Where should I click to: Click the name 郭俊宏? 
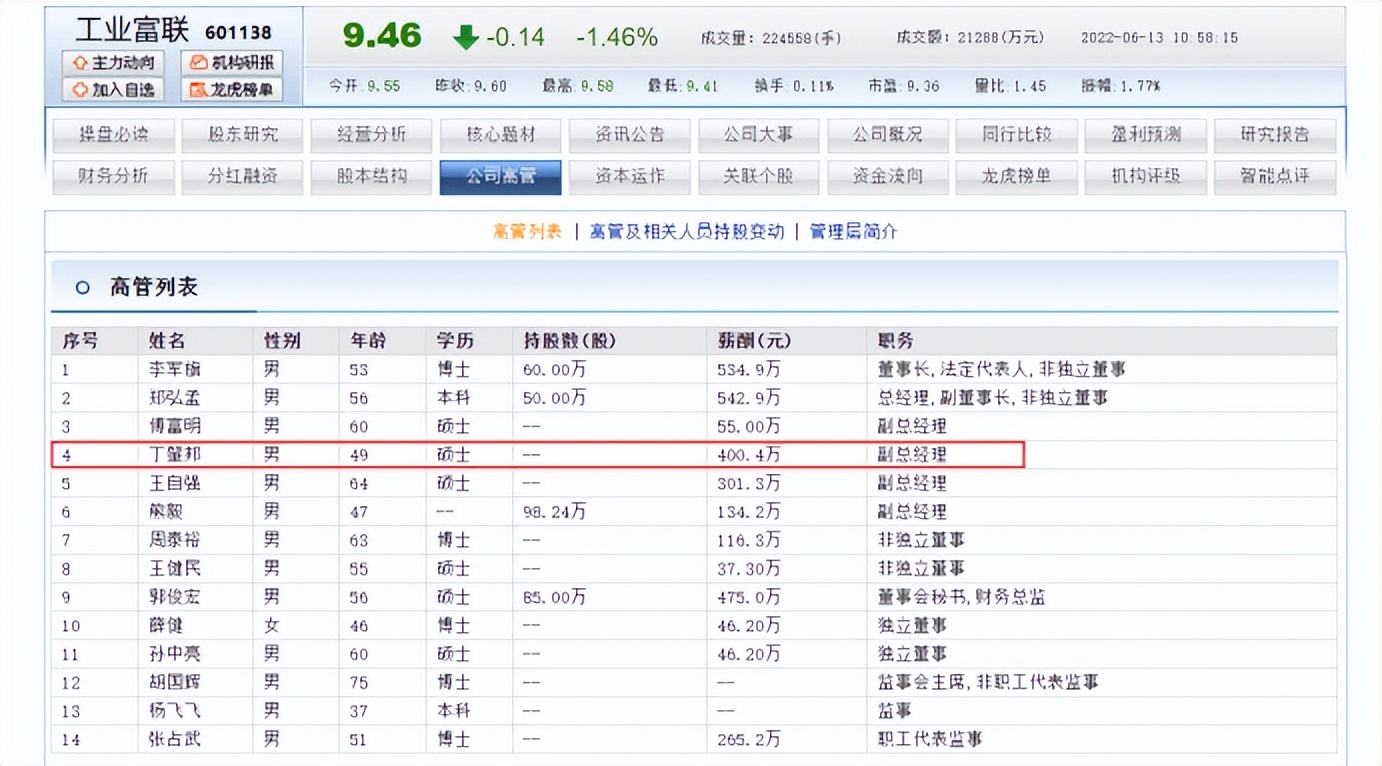(x=175, y=597)
